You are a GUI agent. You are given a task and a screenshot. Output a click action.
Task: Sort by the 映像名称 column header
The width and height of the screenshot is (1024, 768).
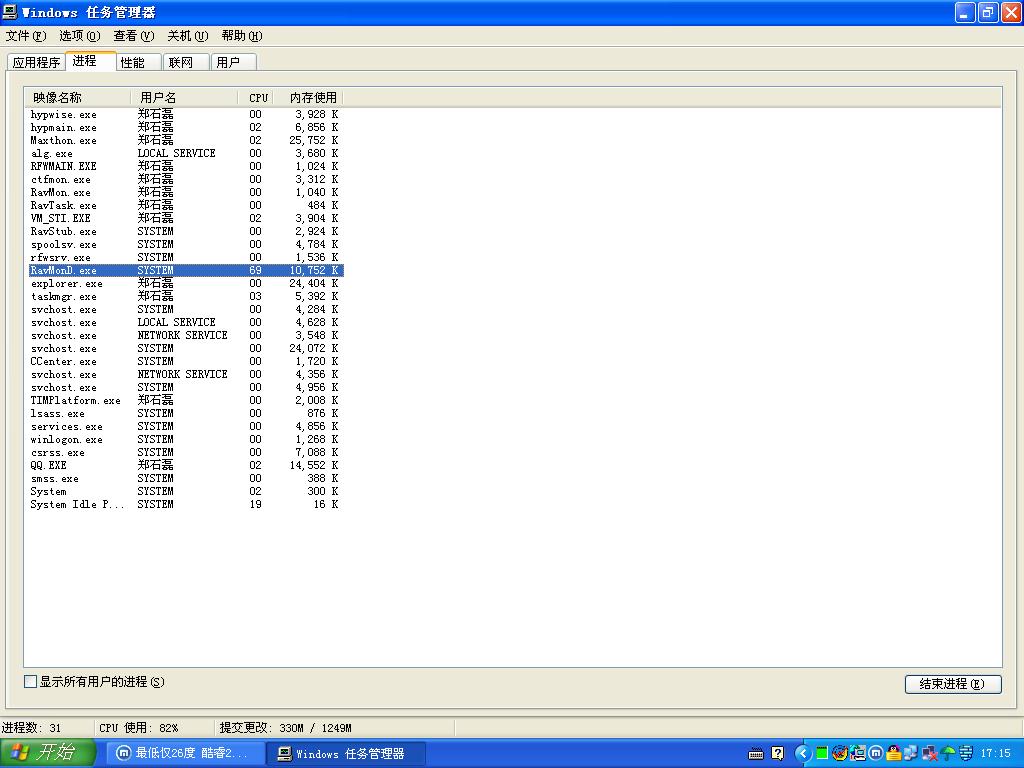[78, 98]
